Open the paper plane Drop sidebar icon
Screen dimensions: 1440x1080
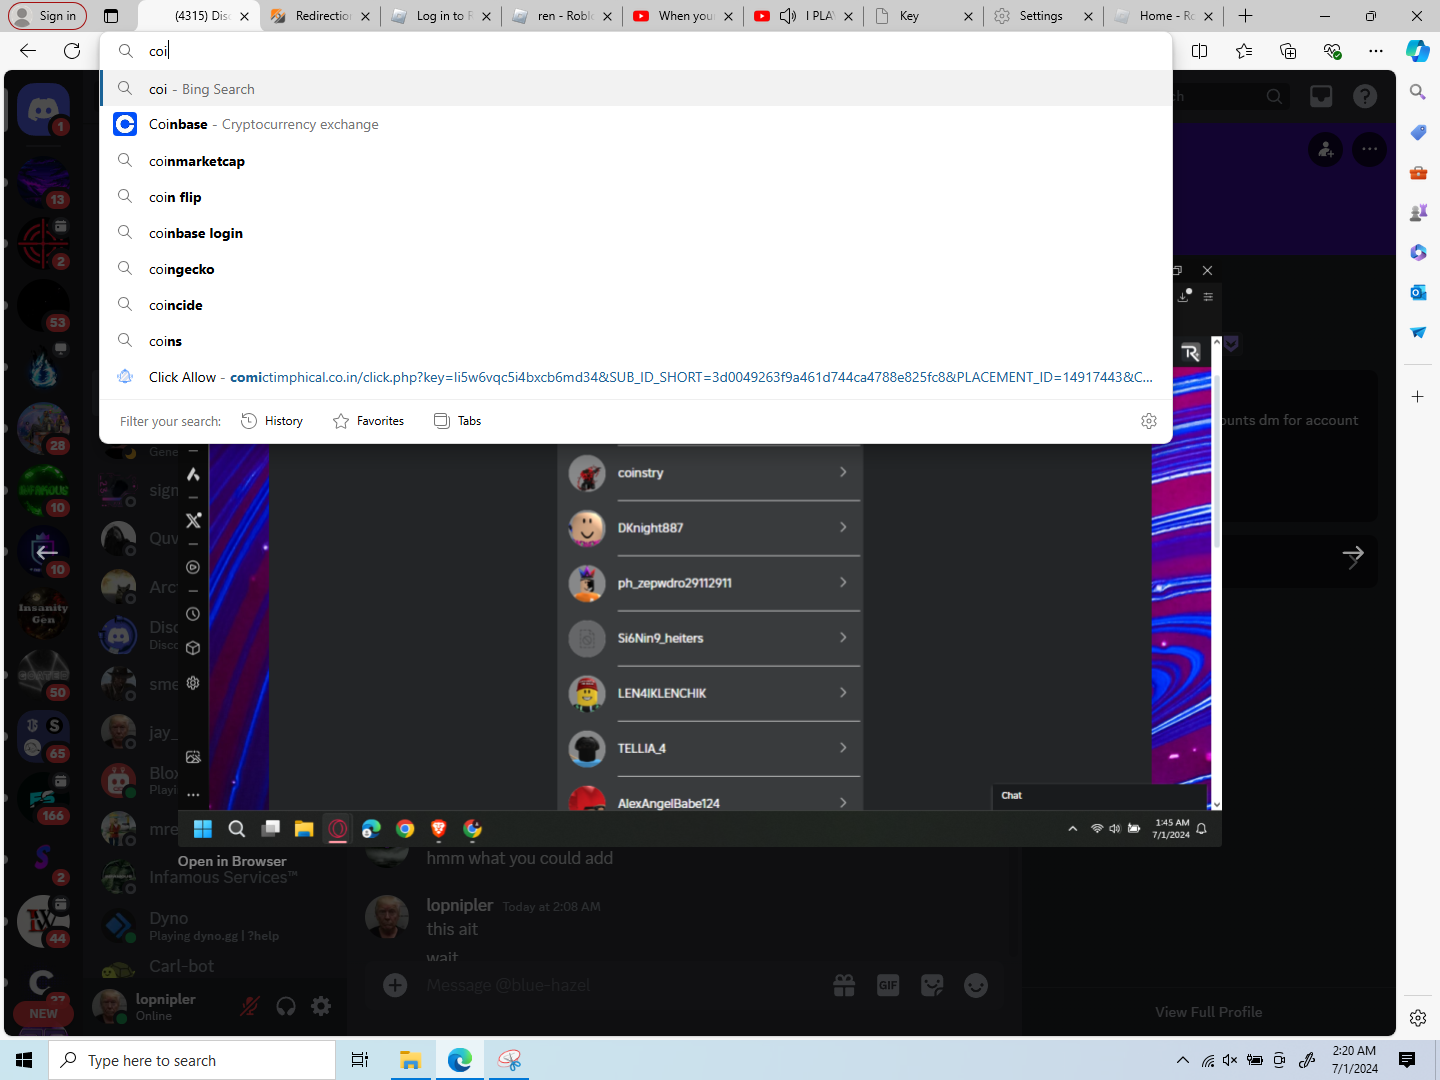coord(1417,332)
